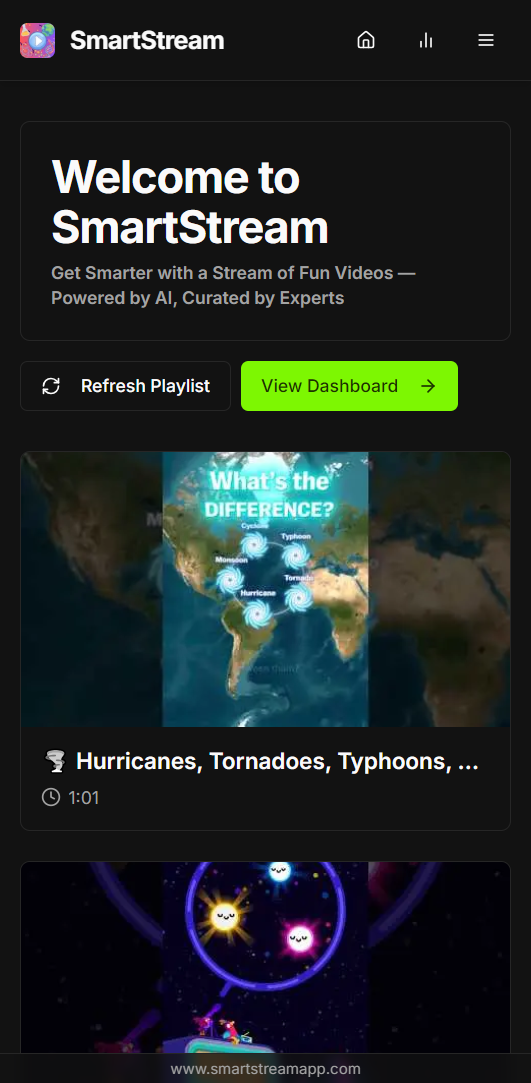Select the Hurricane label on the map
This screenshot has height=1083, width=531.
[258, 593]
